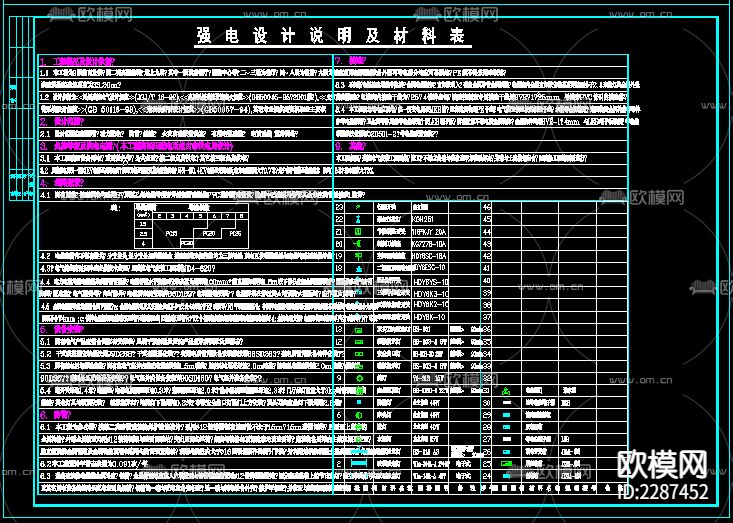Click the drawing title 强电设计说明及材料表
Image resolution: width=733 pixels, height=523 pixels.
(x=332, y=36)
